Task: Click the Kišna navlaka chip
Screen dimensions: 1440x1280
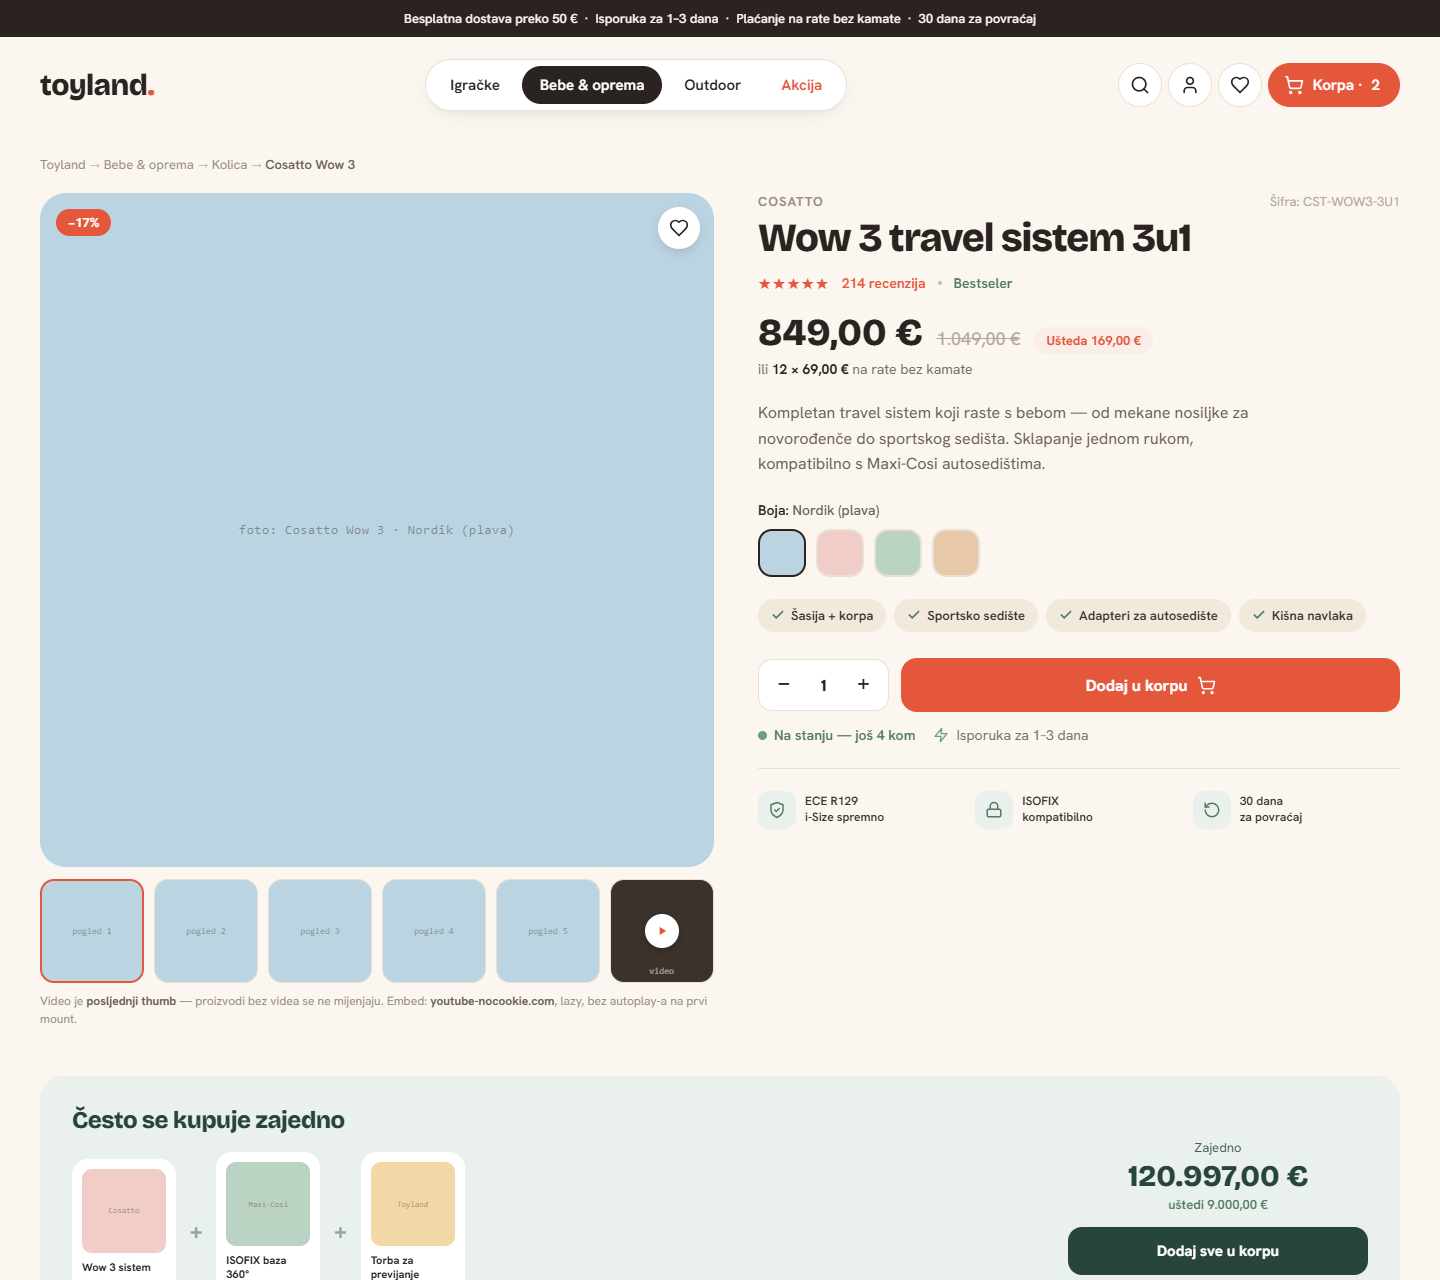Action: coord(1302,616)
